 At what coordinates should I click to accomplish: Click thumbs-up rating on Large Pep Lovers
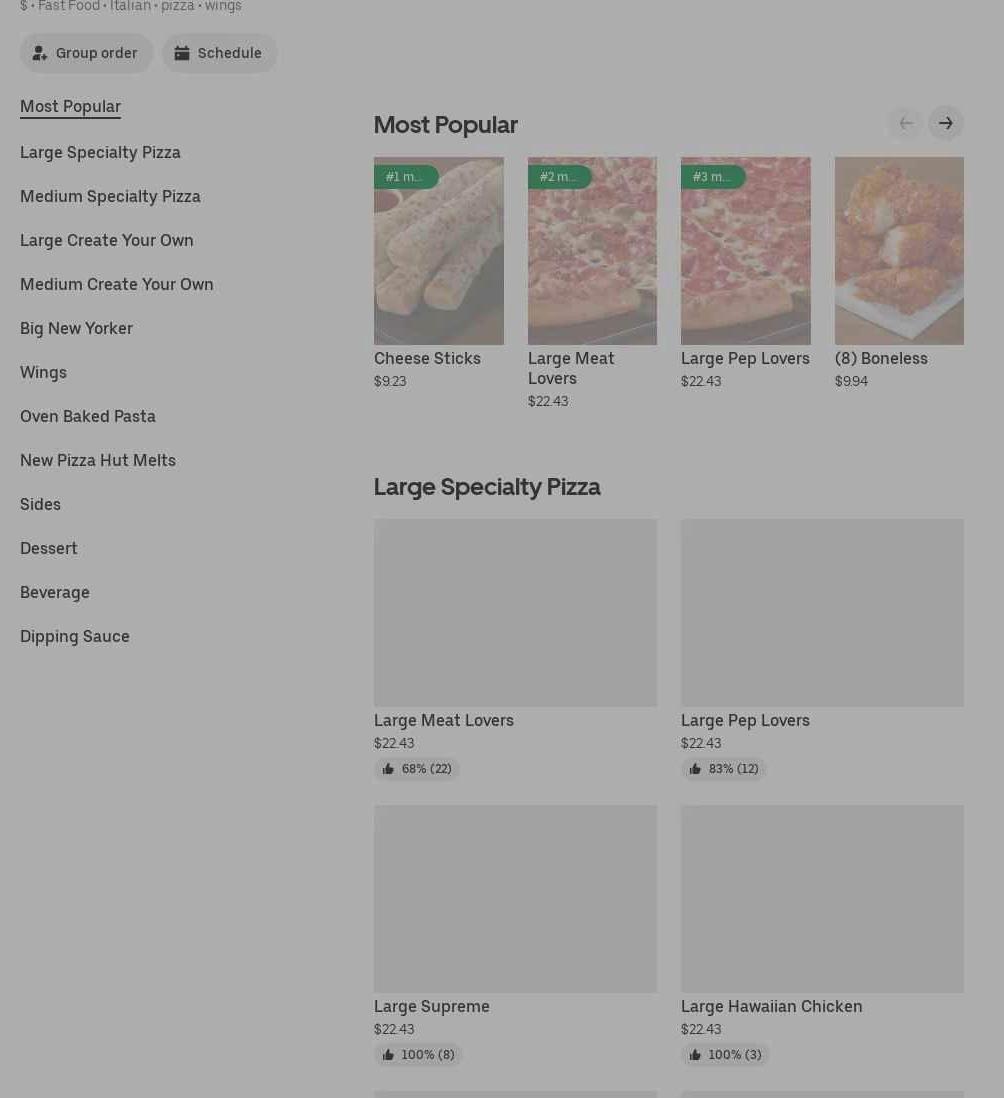[x=724, y=769]
